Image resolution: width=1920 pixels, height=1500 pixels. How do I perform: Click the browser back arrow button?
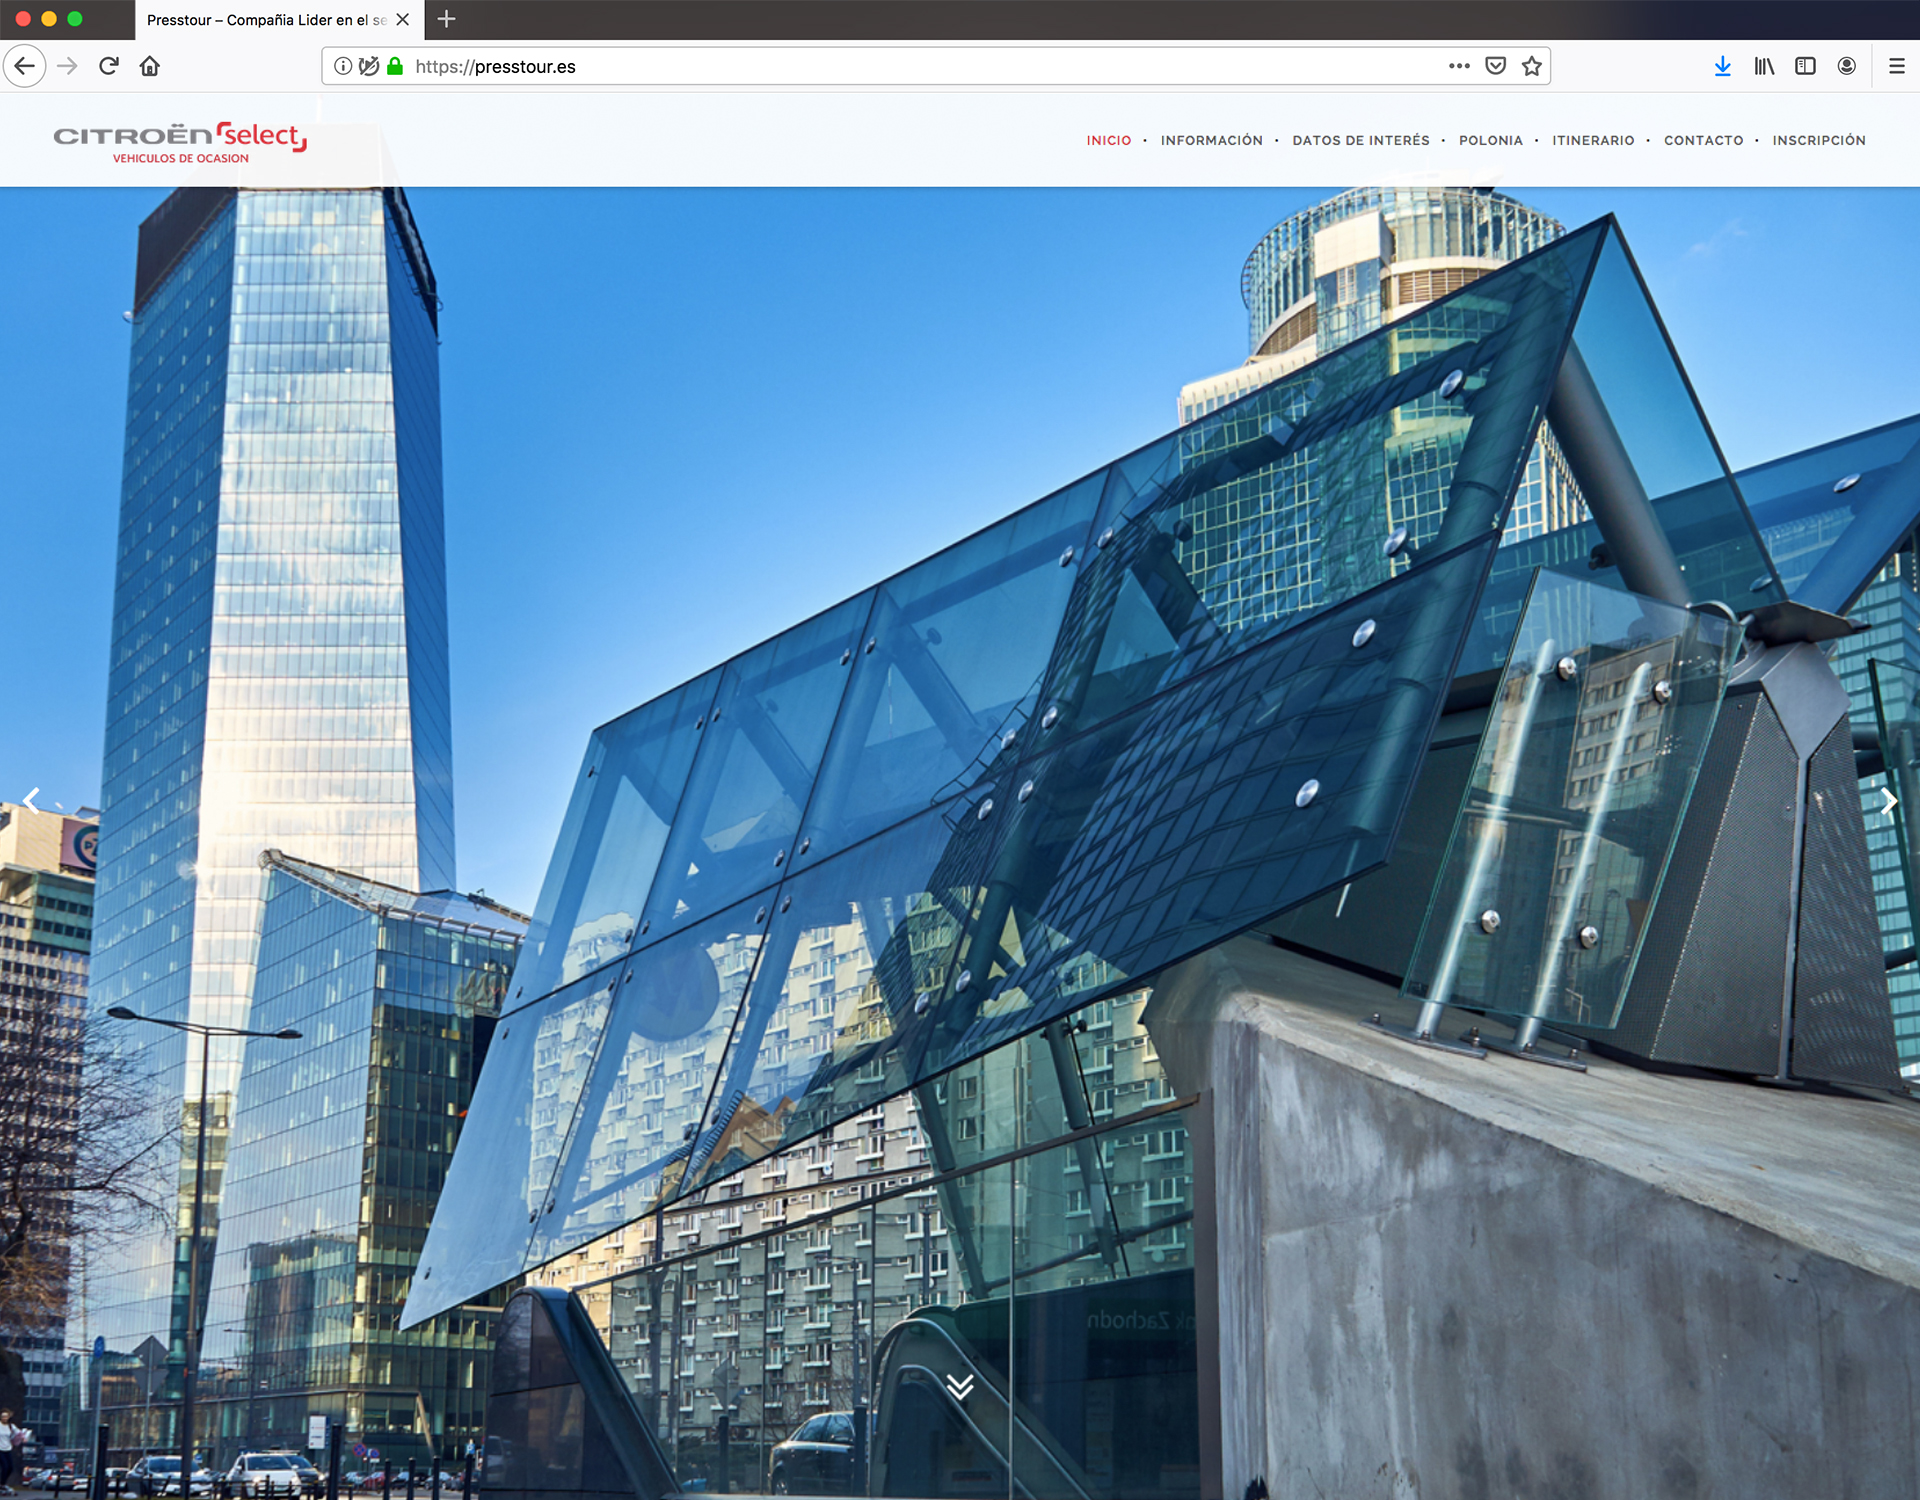[x=25, y=66]
